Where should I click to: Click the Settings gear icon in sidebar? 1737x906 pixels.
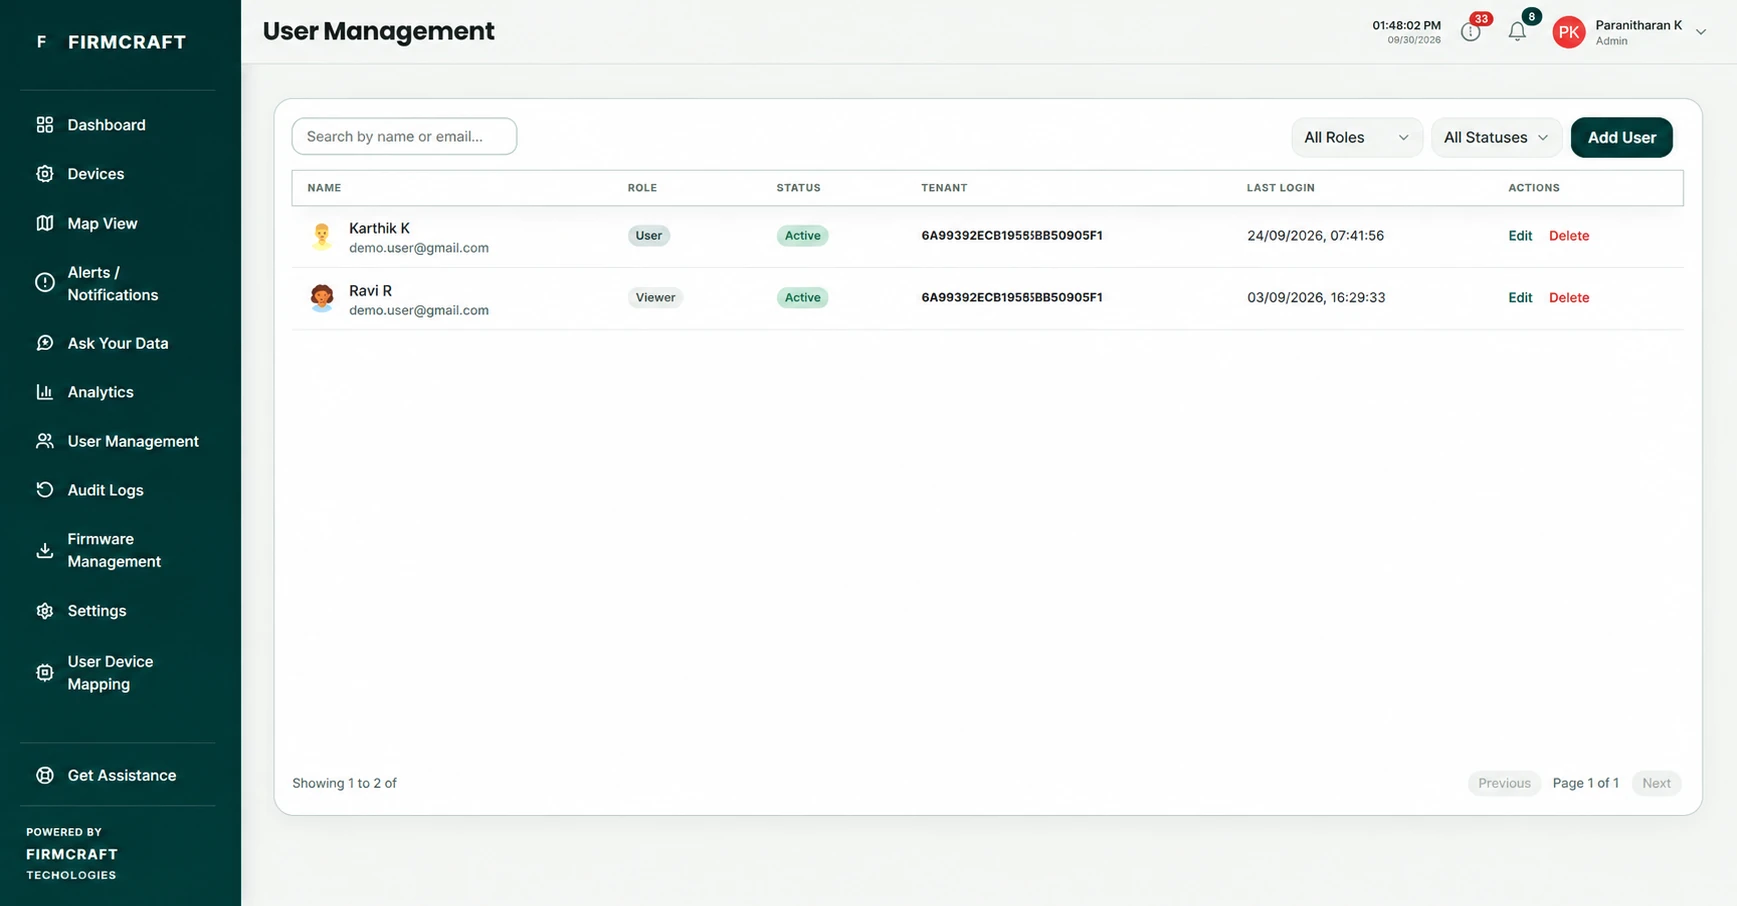click(45, 611)
